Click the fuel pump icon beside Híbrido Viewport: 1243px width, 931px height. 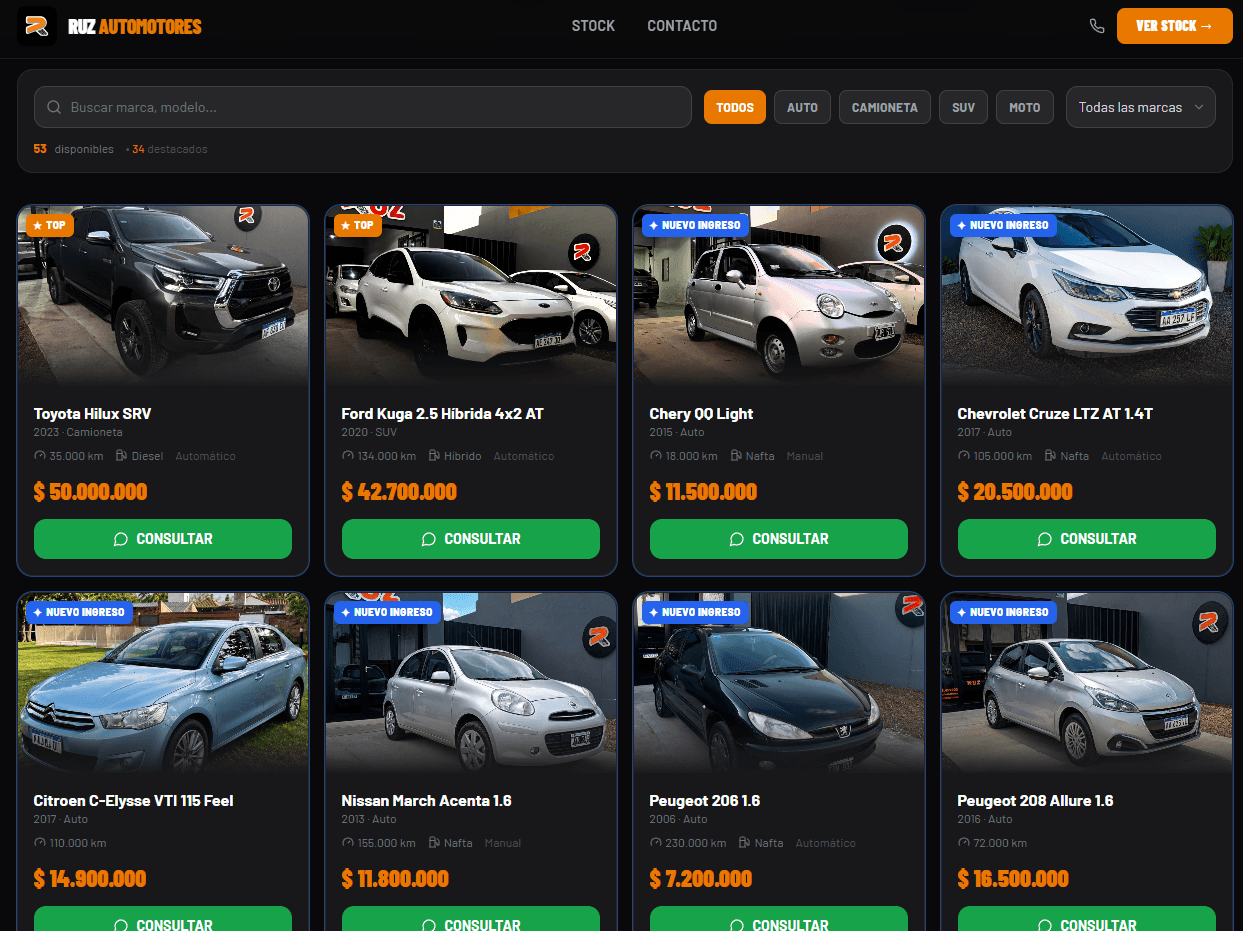coord(435,456)
